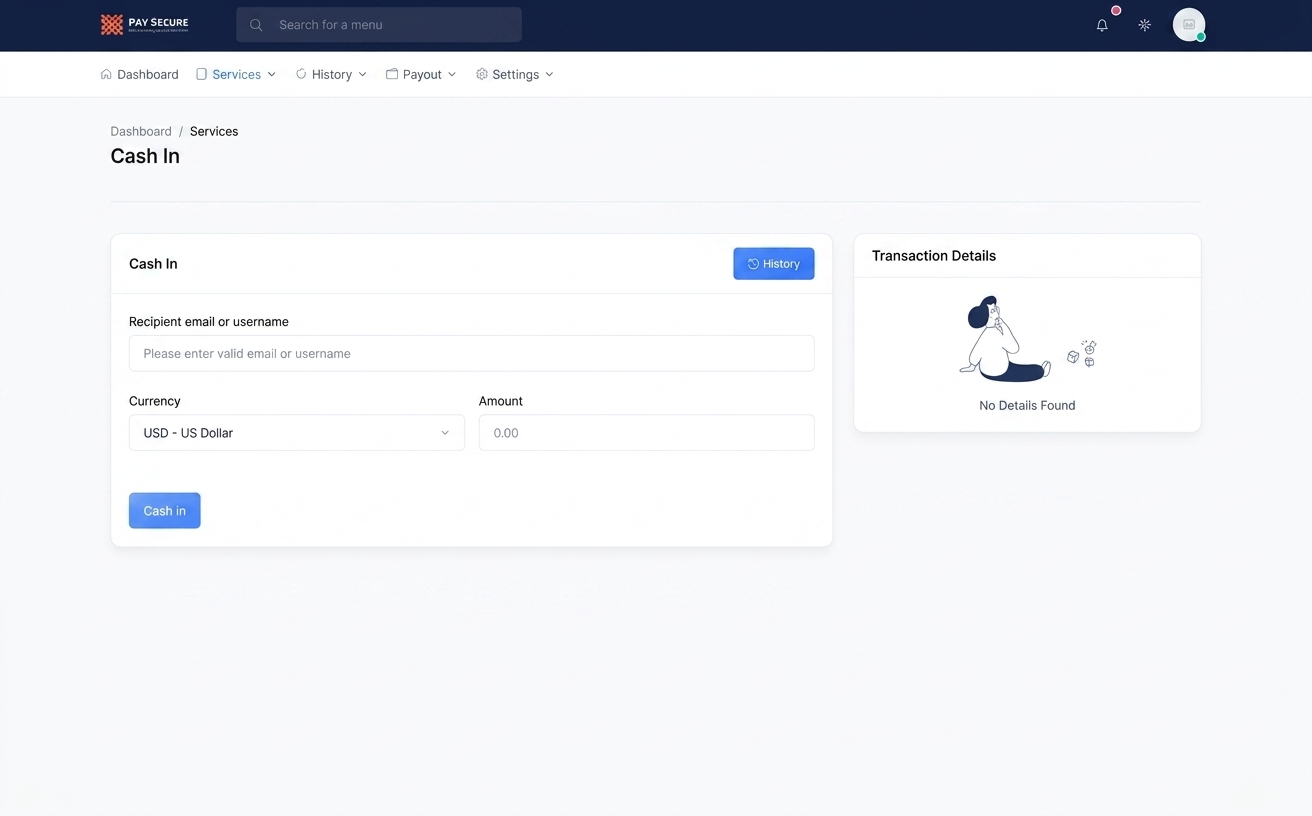This screenshot has height=816, width=1312.
Task: Click the Pay Secure logo
Action: pos(145,24)
